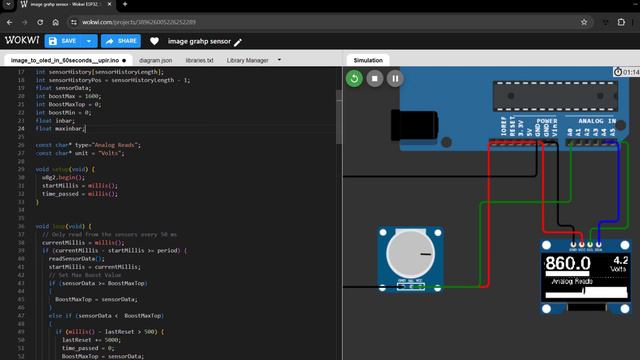Click the readSensorData() call line

click(76, 258)
